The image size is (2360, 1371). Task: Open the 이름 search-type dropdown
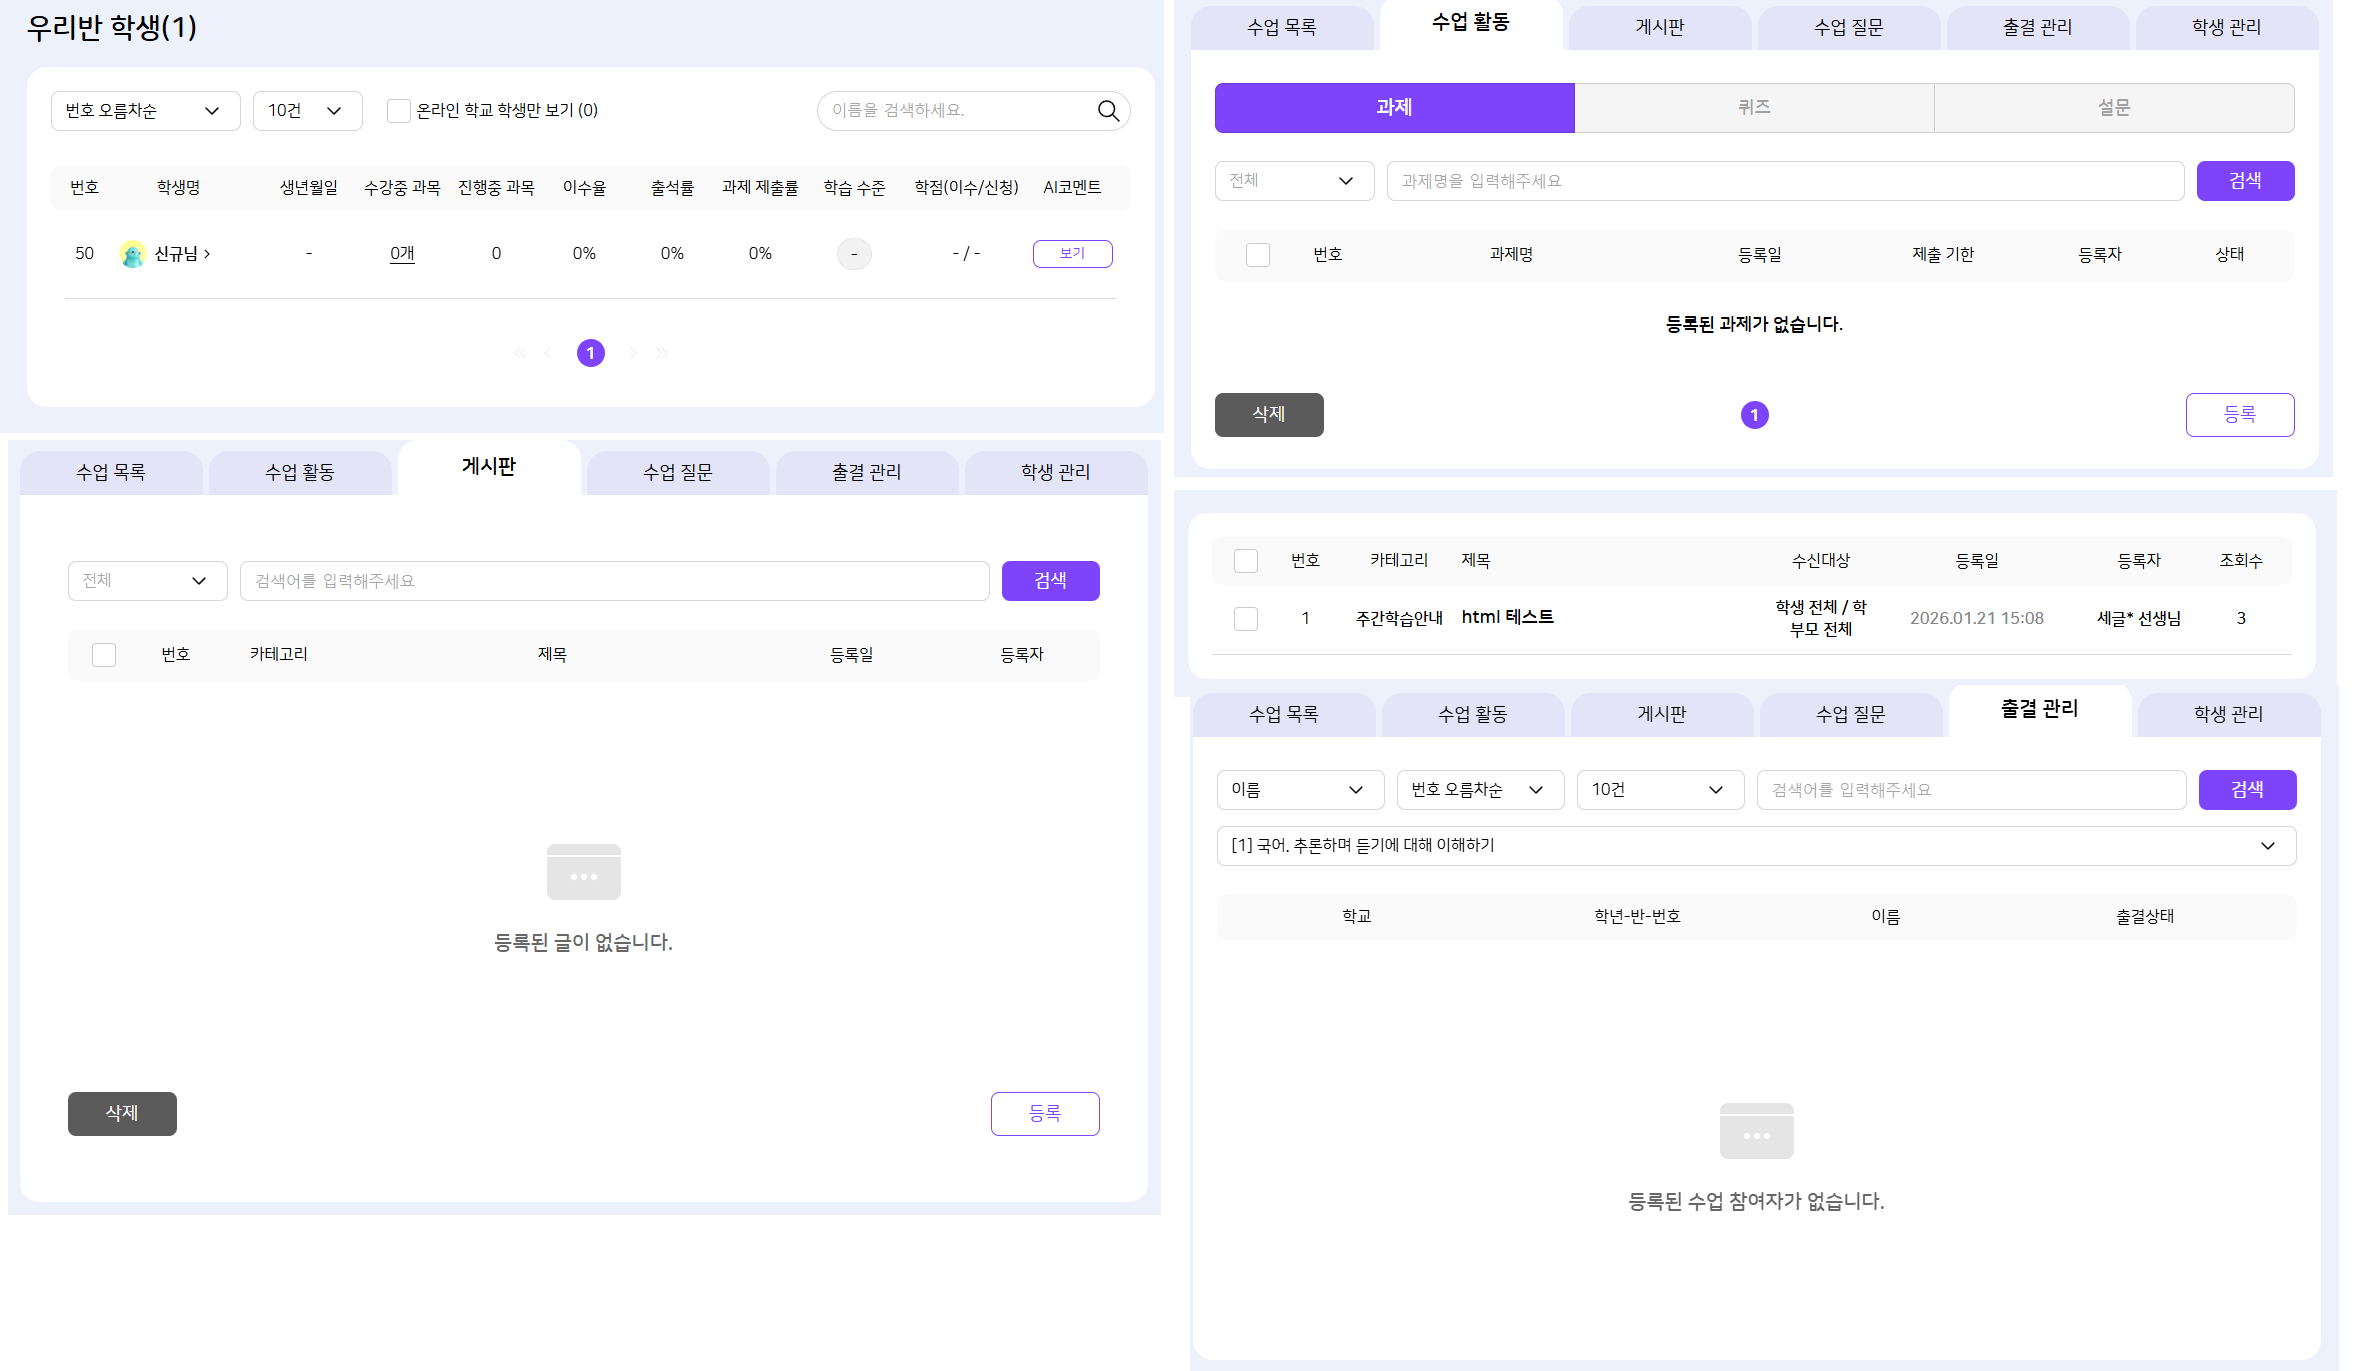click(1299, 790)
